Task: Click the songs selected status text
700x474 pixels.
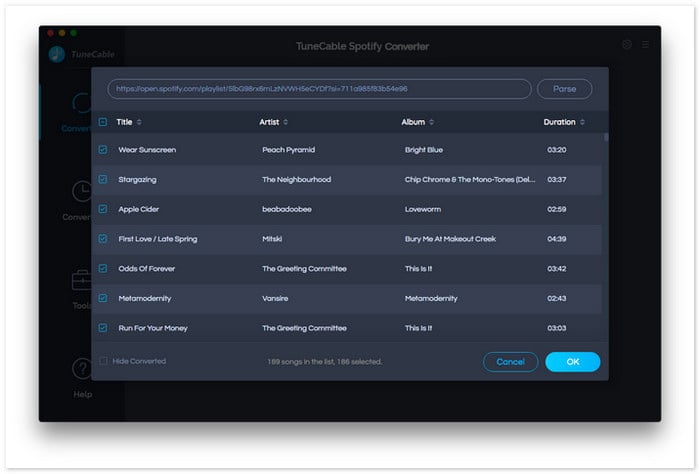Action: [x=325, y=362]
